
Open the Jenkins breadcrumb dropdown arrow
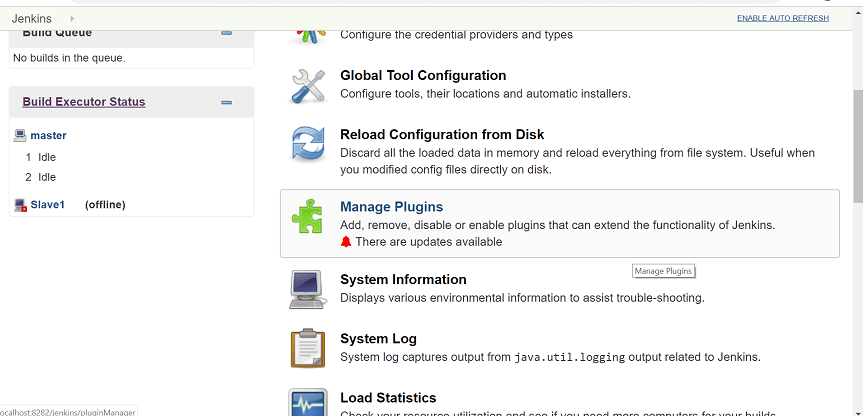tap(72, 19)
